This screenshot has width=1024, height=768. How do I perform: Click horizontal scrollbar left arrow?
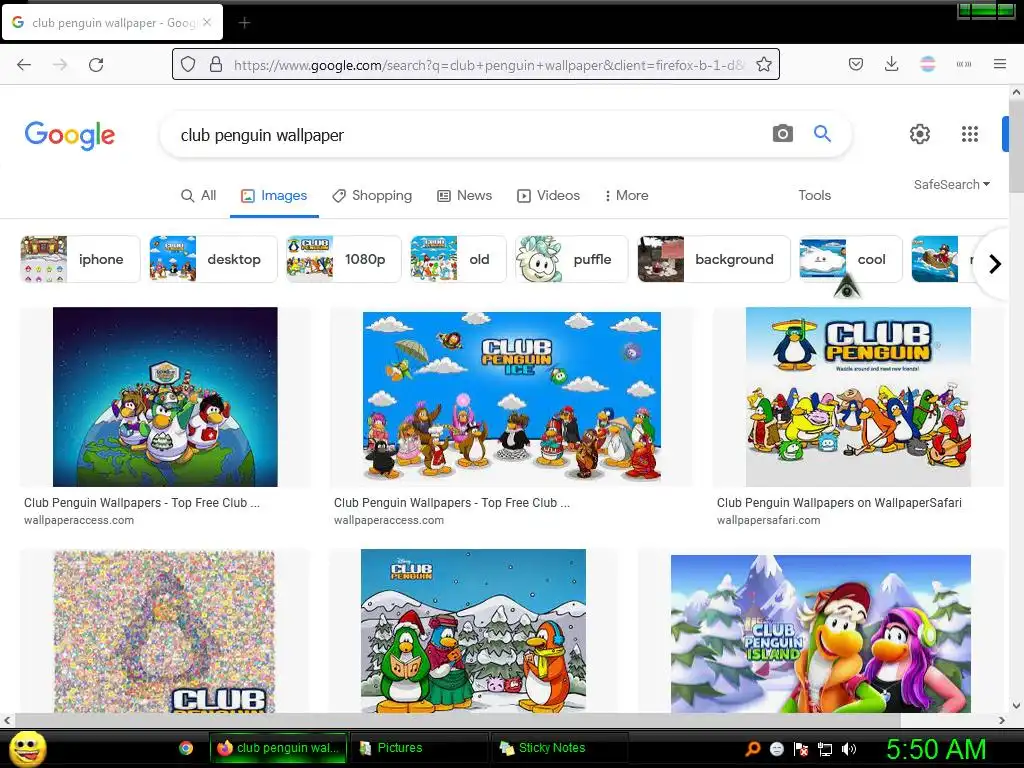(x=7, y=720)
